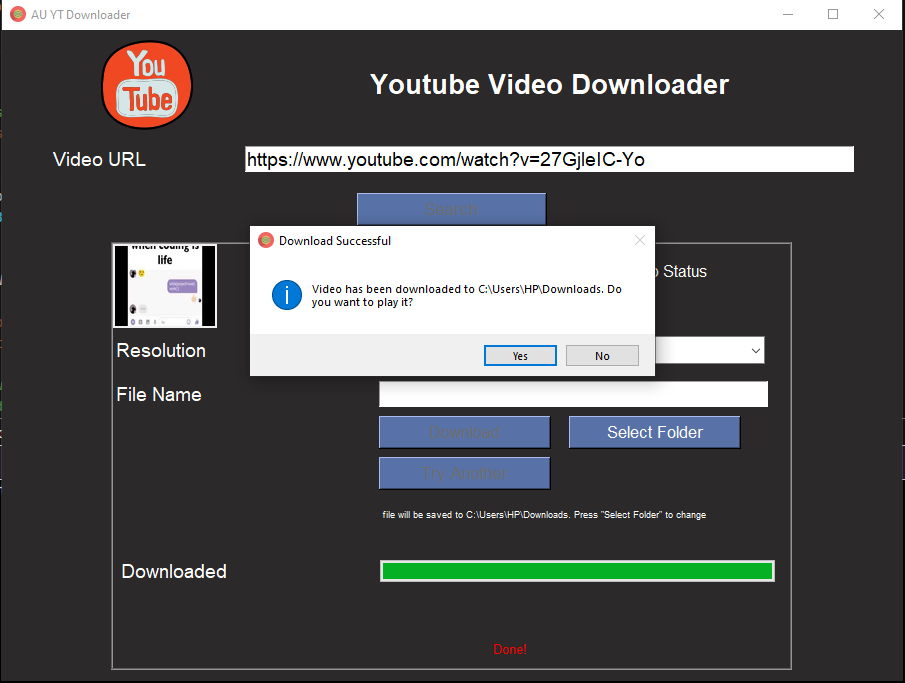Click the AU YT Downloader title bar icon
The image size is (905, 683).
(18, 14)
